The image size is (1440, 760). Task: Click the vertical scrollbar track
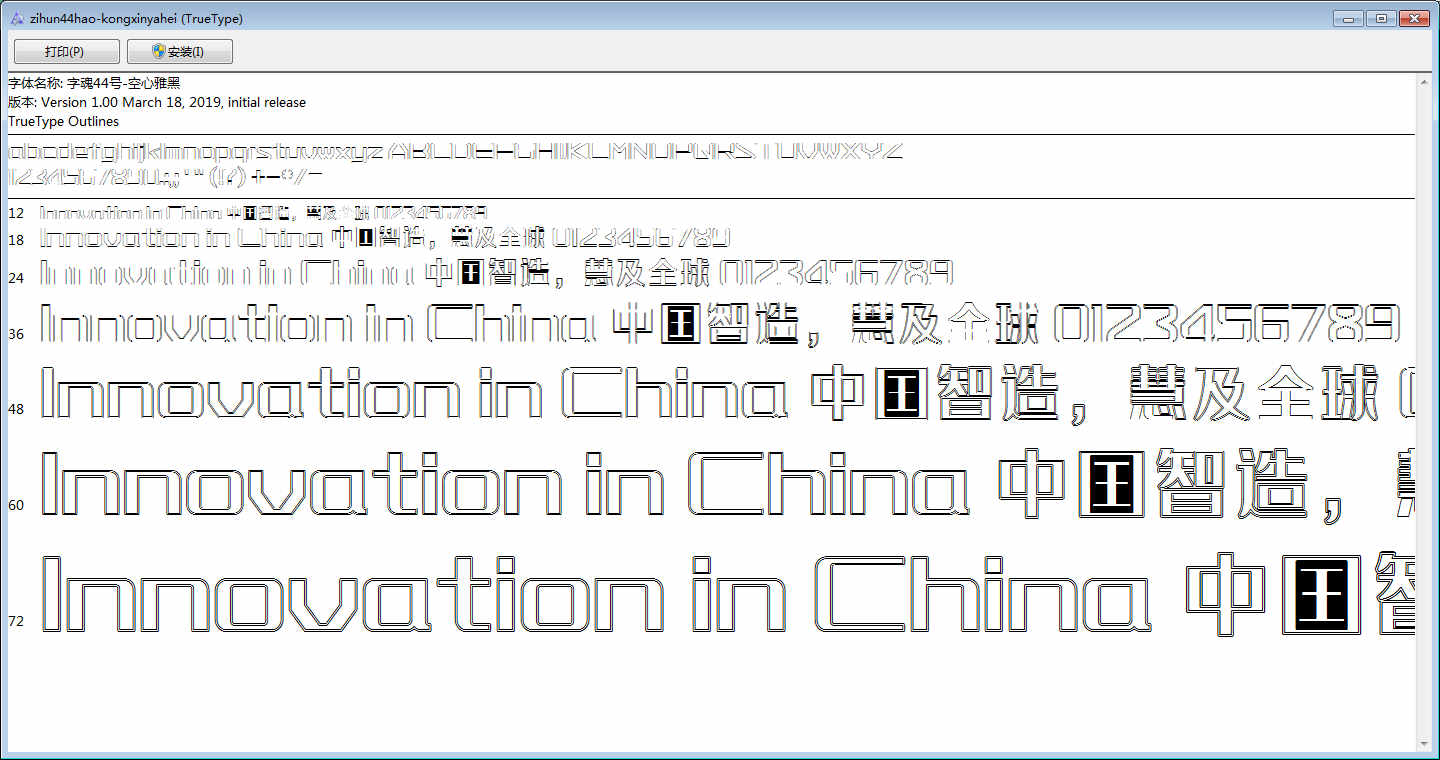click(x=1425, y=412)
